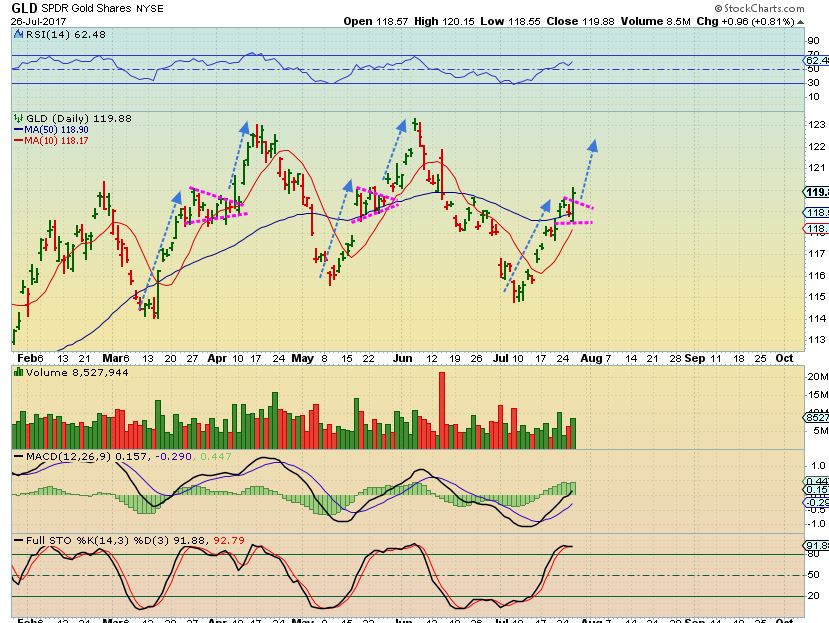Click the 'MA(50) 118.90' legend text
This screenshot has height=623, width=829.
point(57,130)
